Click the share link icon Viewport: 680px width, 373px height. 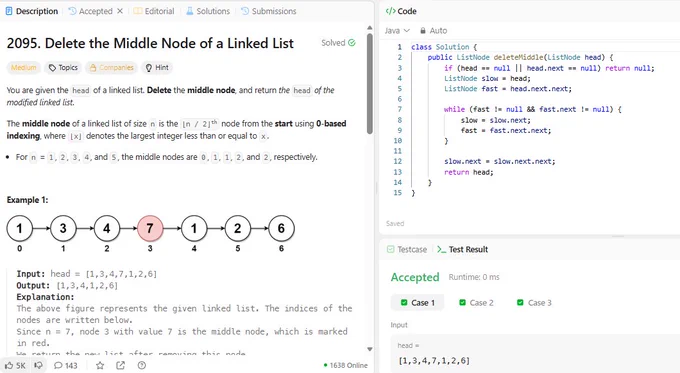pyautogui.click(x=121, y=366)
